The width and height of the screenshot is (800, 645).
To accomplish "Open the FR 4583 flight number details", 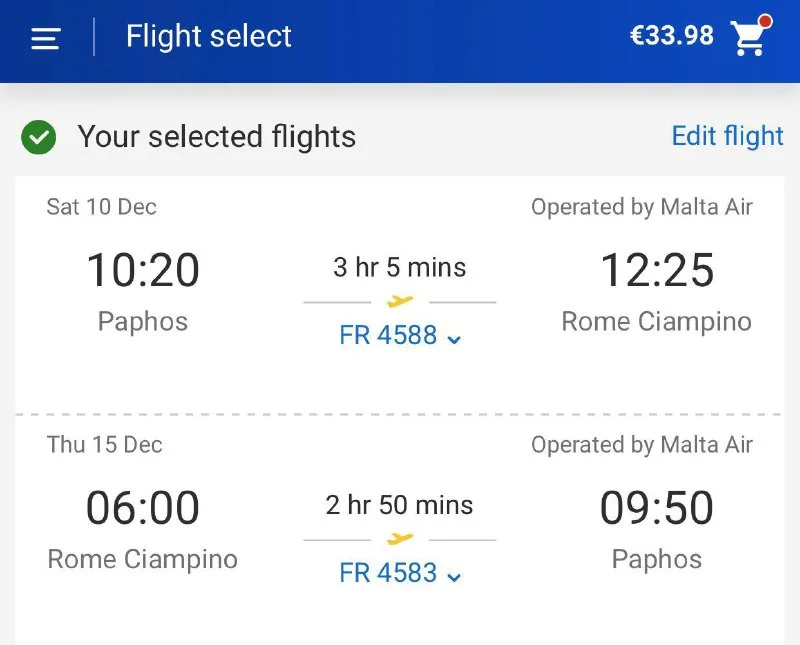I will coord(388,573).
